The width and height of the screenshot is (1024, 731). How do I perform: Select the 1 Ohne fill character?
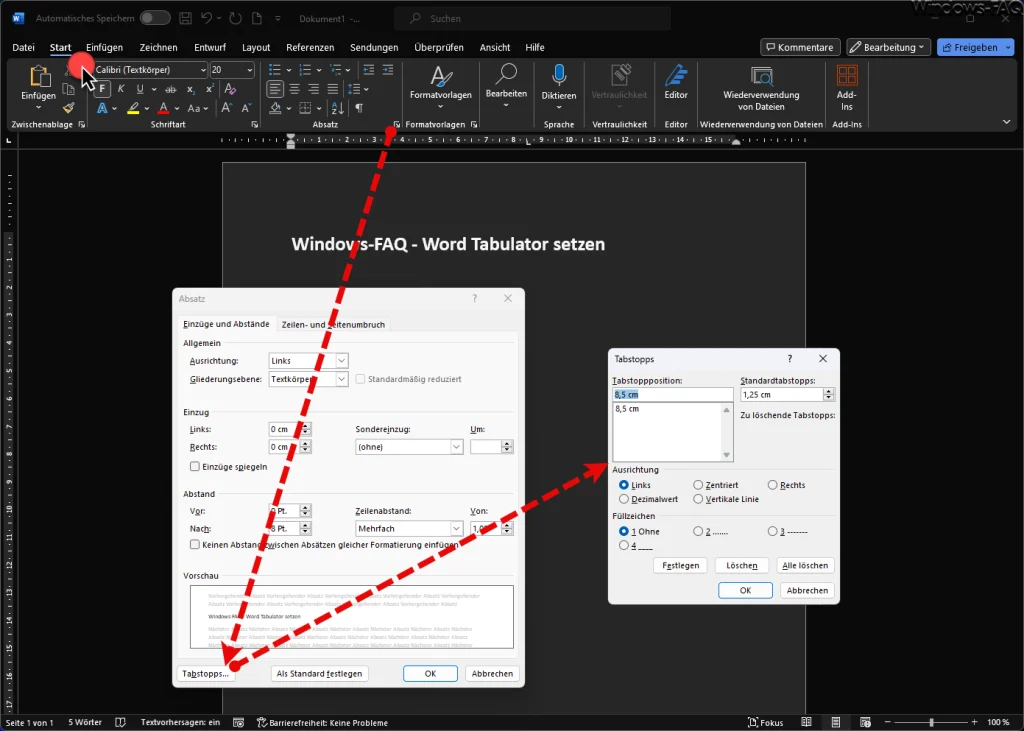tap(624, 531)
